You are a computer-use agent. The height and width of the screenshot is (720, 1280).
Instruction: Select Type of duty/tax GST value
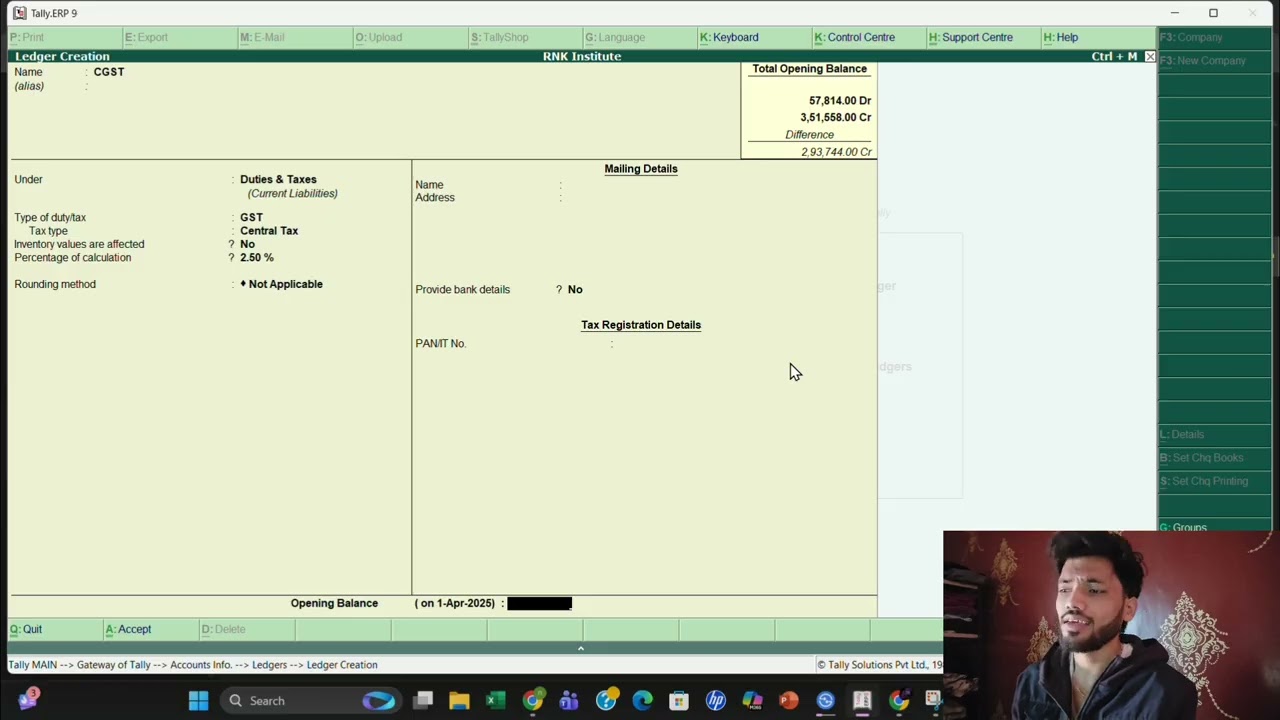coord(251,217)
